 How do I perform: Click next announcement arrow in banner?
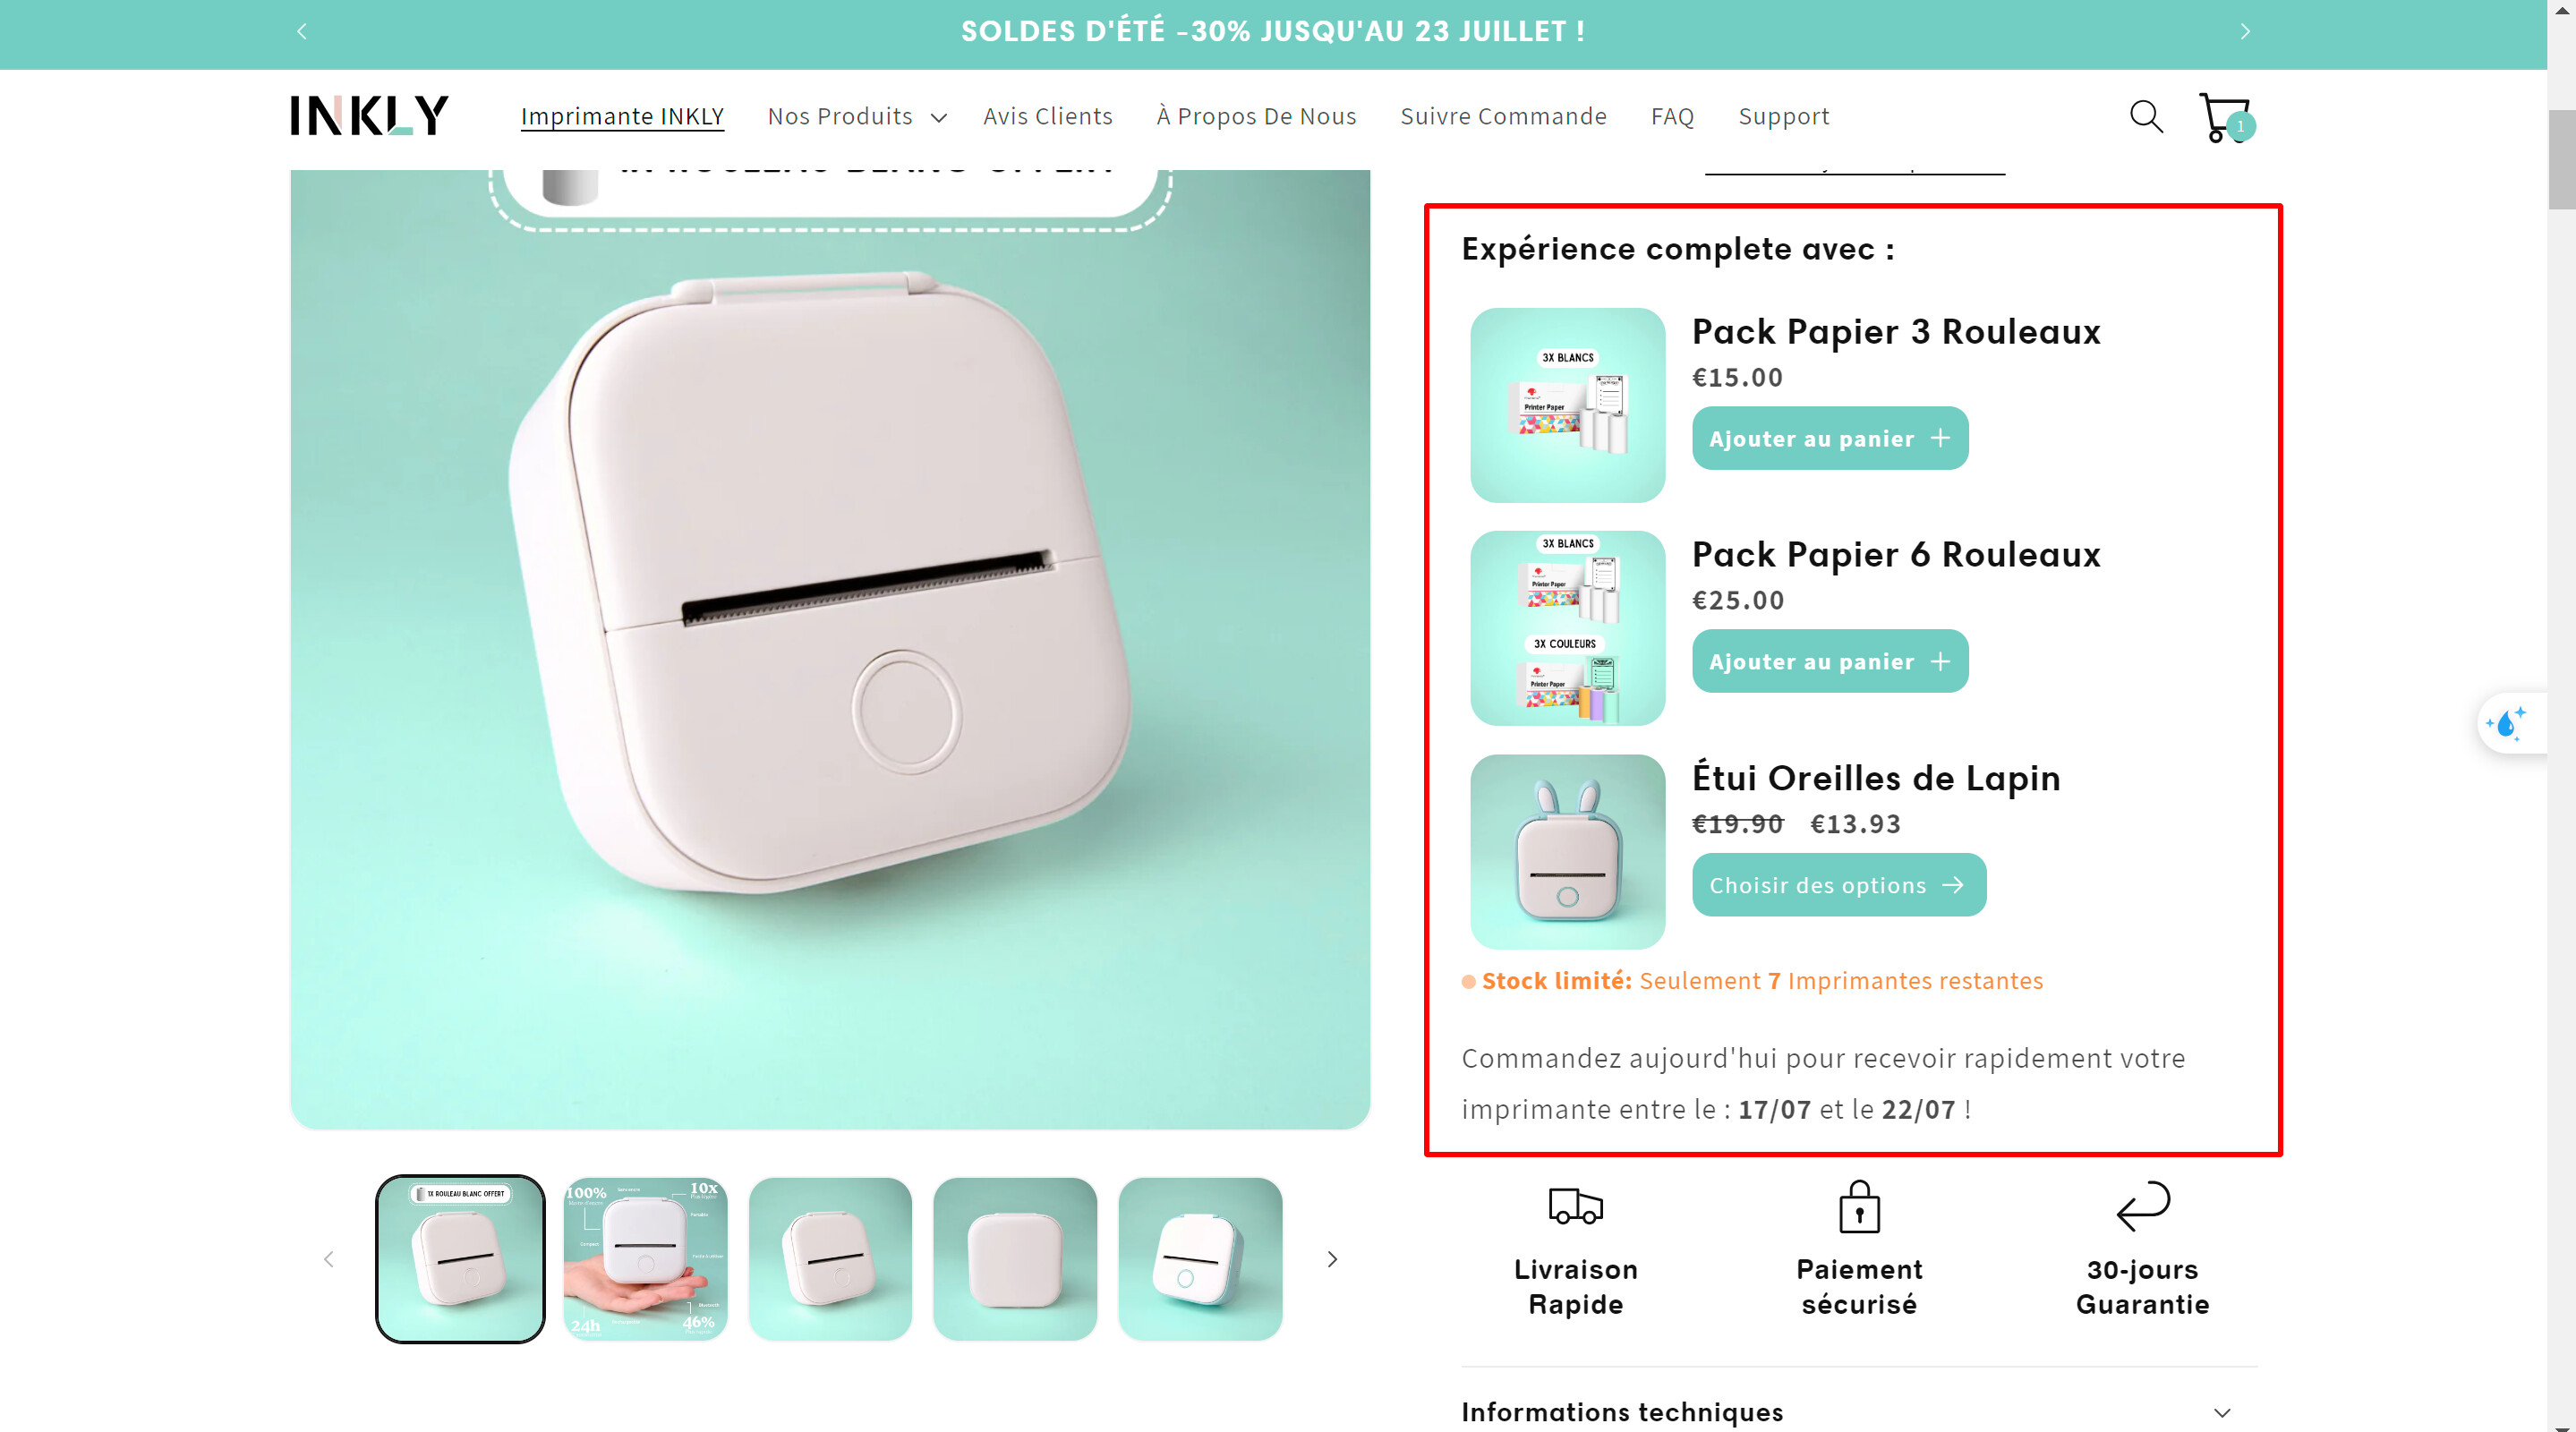[x=2245, y=32]
